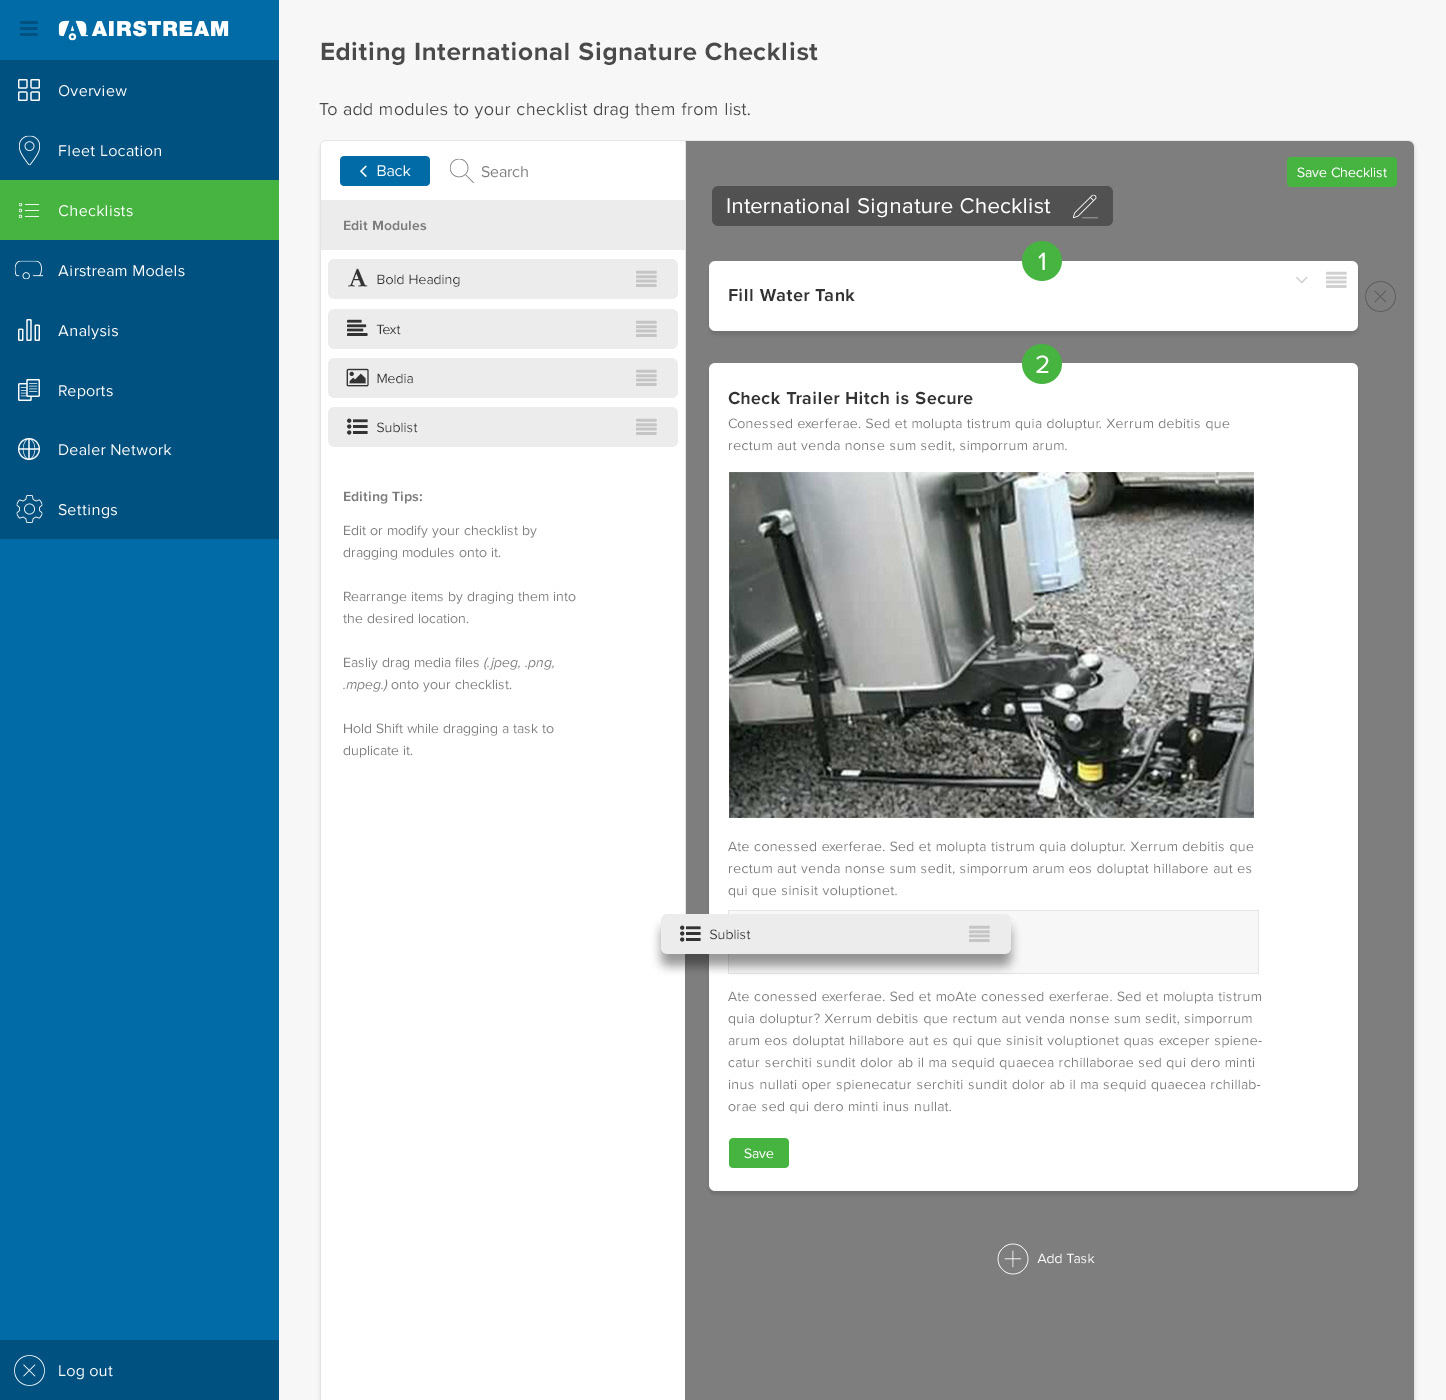Click the Dealer Network globe icon
Screen dimensions: 1446x1400
29,450
